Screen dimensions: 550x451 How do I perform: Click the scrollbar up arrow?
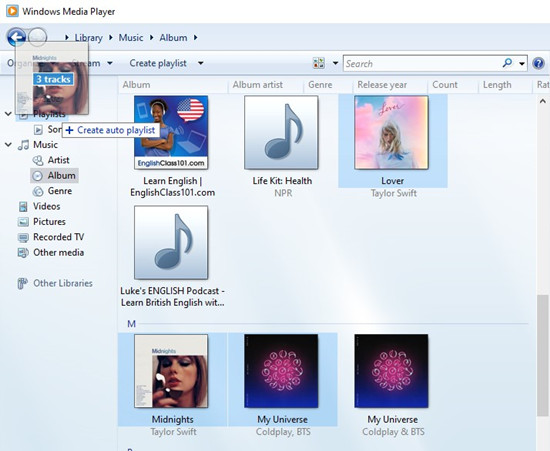[542, 101]
